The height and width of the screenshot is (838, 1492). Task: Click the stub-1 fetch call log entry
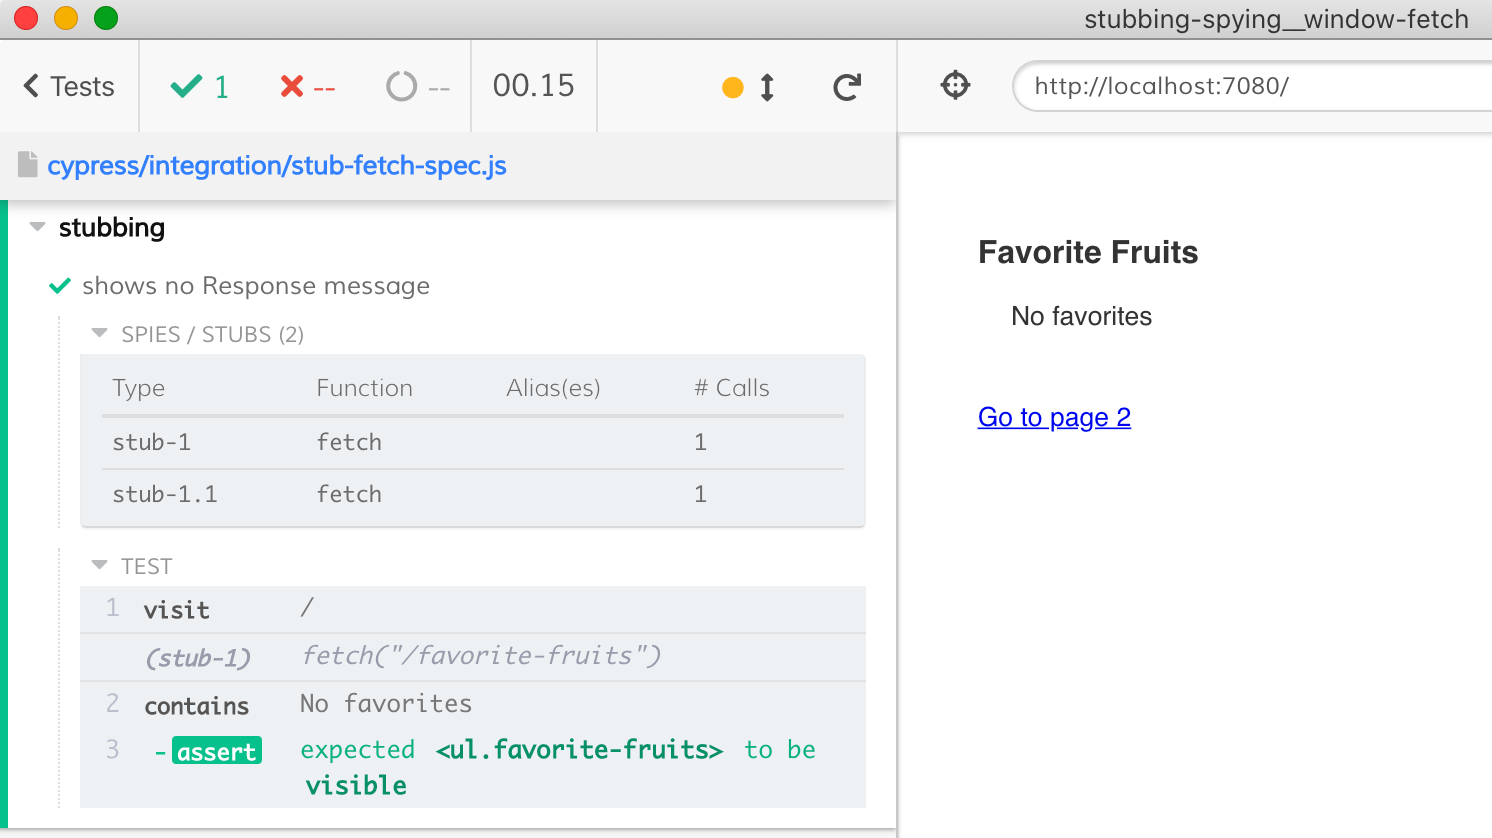coord(472,657)
